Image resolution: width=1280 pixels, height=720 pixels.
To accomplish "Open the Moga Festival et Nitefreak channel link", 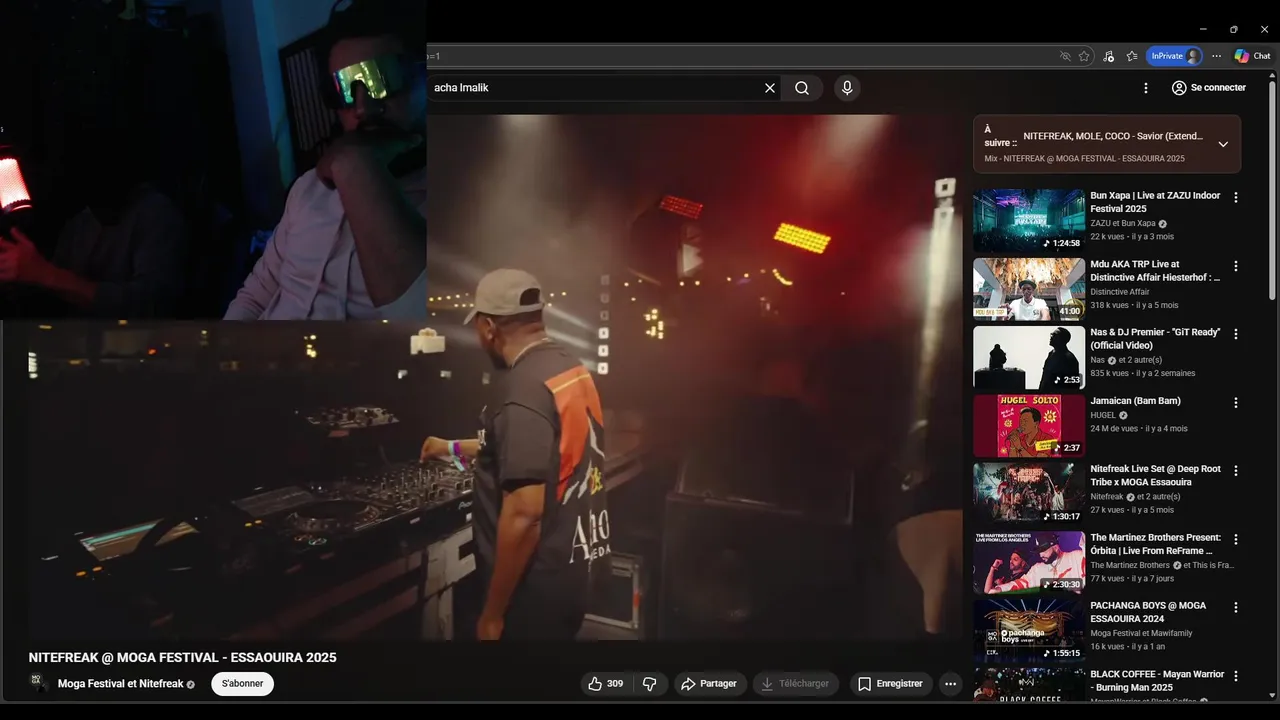I will pyautogui.click(x=120, y=684).
